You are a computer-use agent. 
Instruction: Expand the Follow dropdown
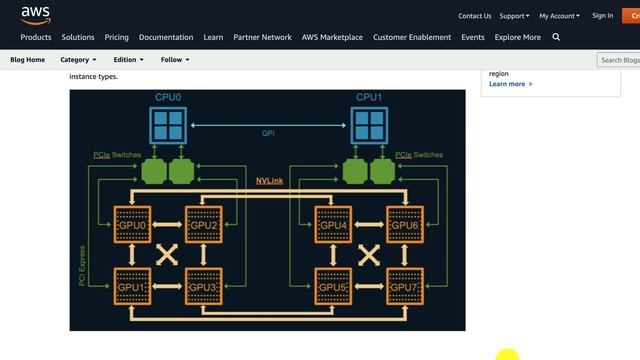(175, 60)
